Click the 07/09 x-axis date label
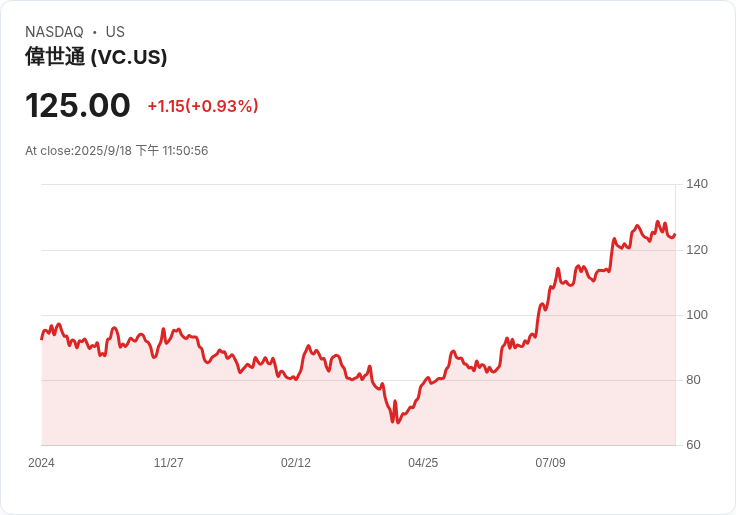 [550, 463]
